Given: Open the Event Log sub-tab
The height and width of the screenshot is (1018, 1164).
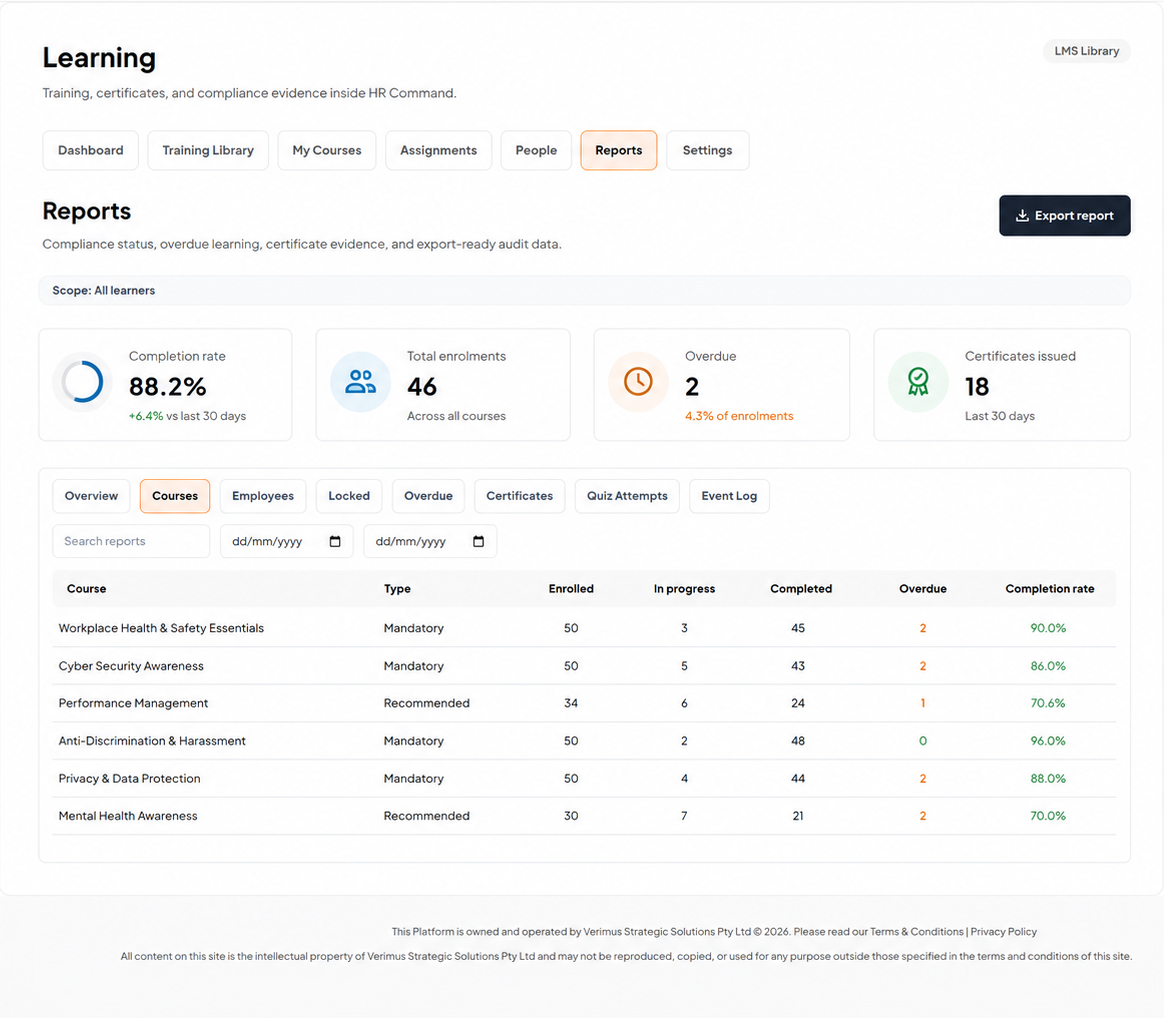Looking at the screenshot, I should [729, 496].
